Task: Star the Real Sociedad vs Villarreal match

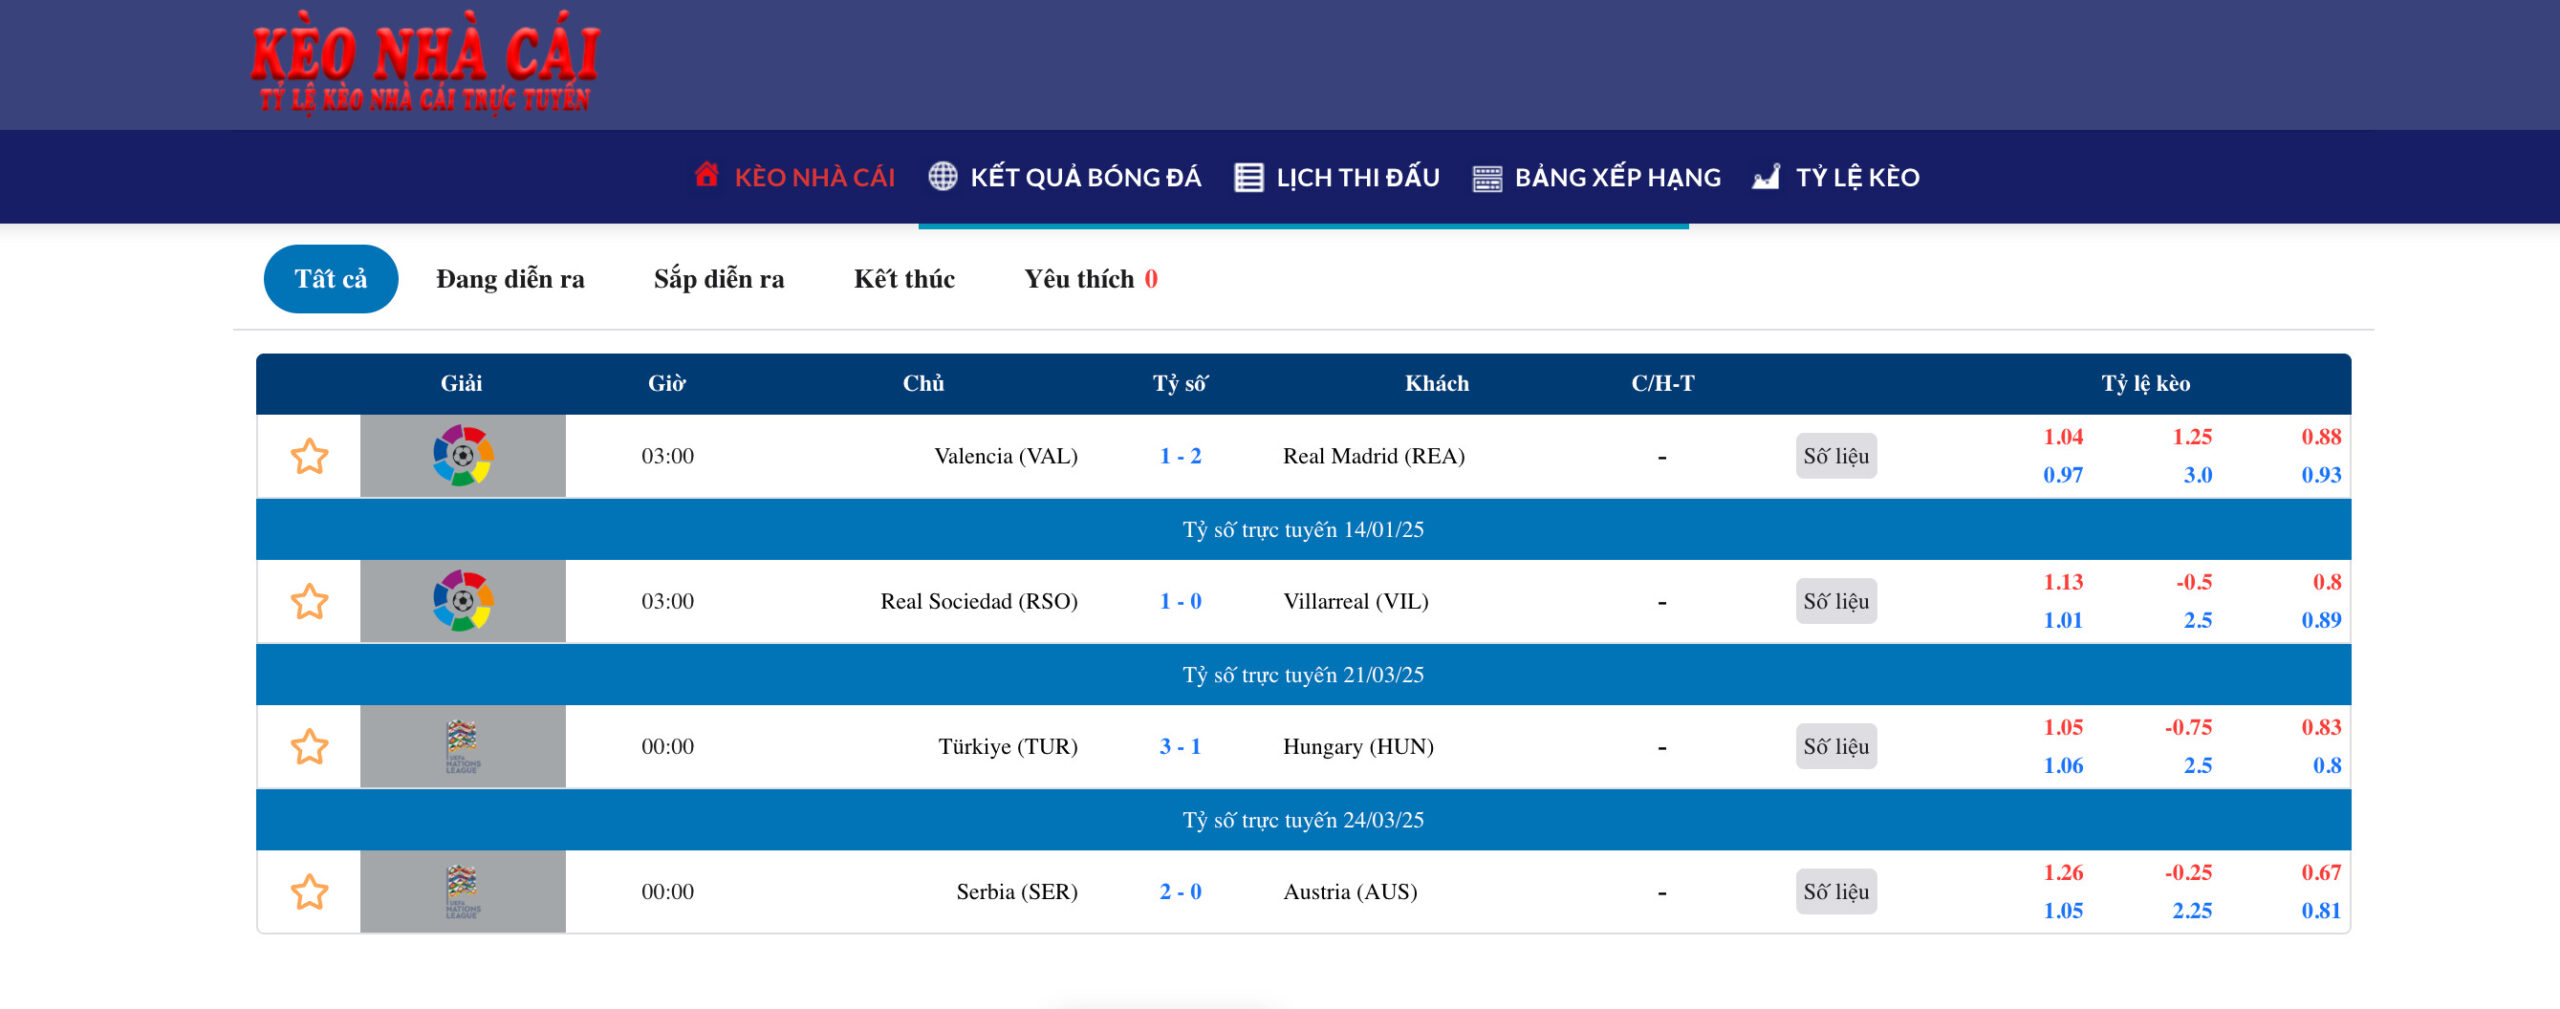Action: pos(309,602)
